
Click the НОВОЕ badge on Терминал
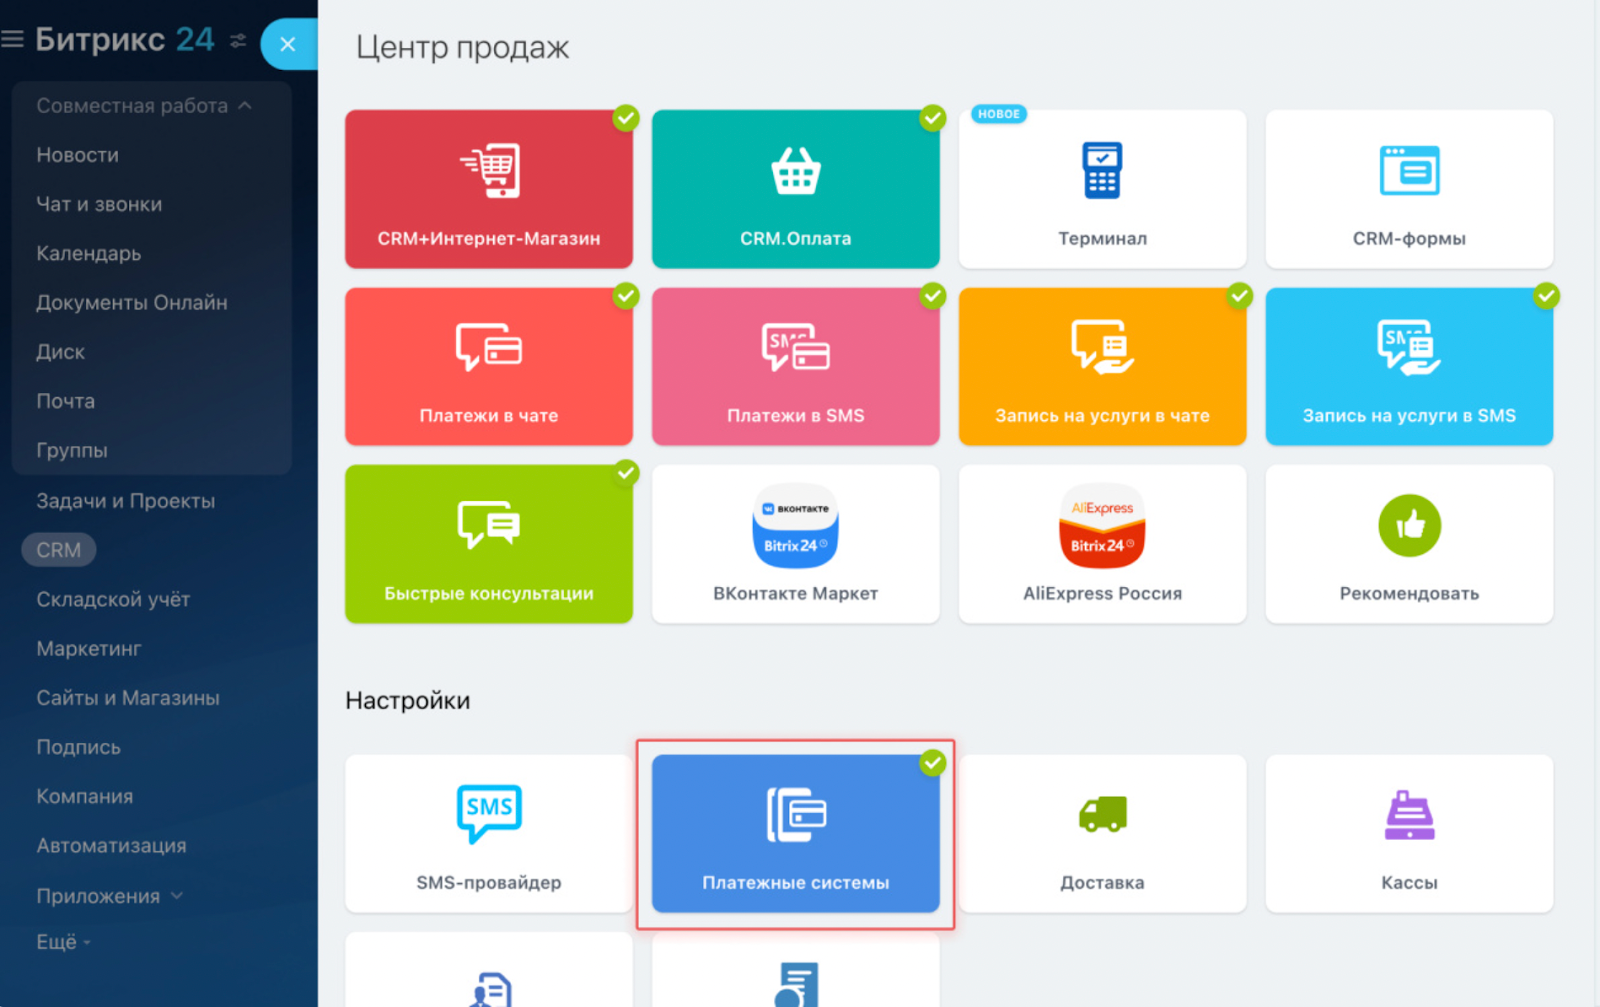coord(999,114)
